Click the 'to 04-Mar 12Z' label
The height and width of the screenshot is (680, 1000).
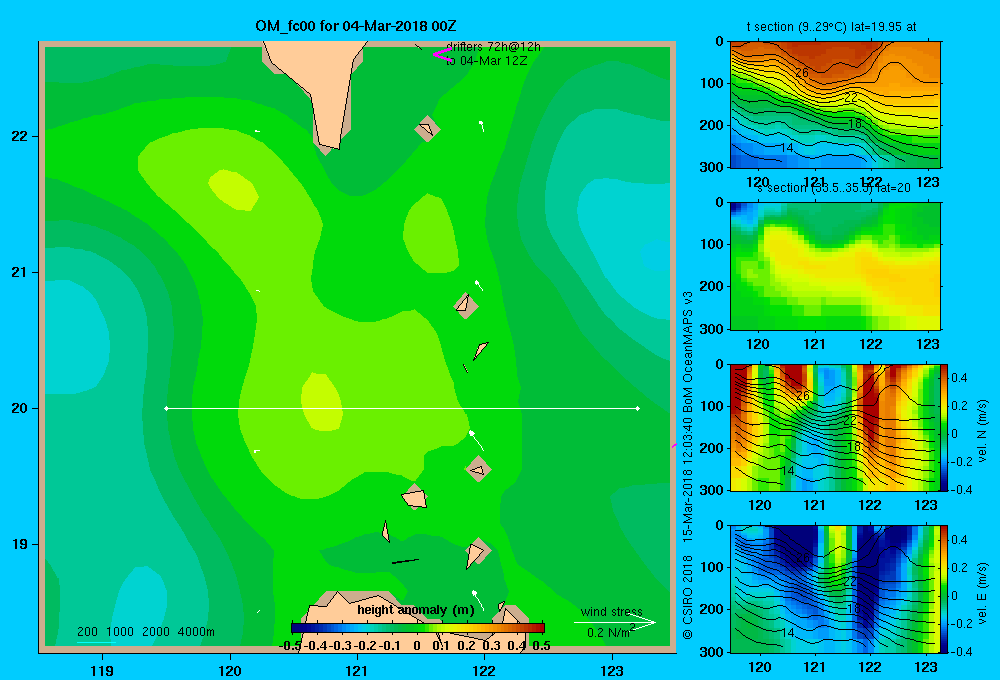point(487,61)
